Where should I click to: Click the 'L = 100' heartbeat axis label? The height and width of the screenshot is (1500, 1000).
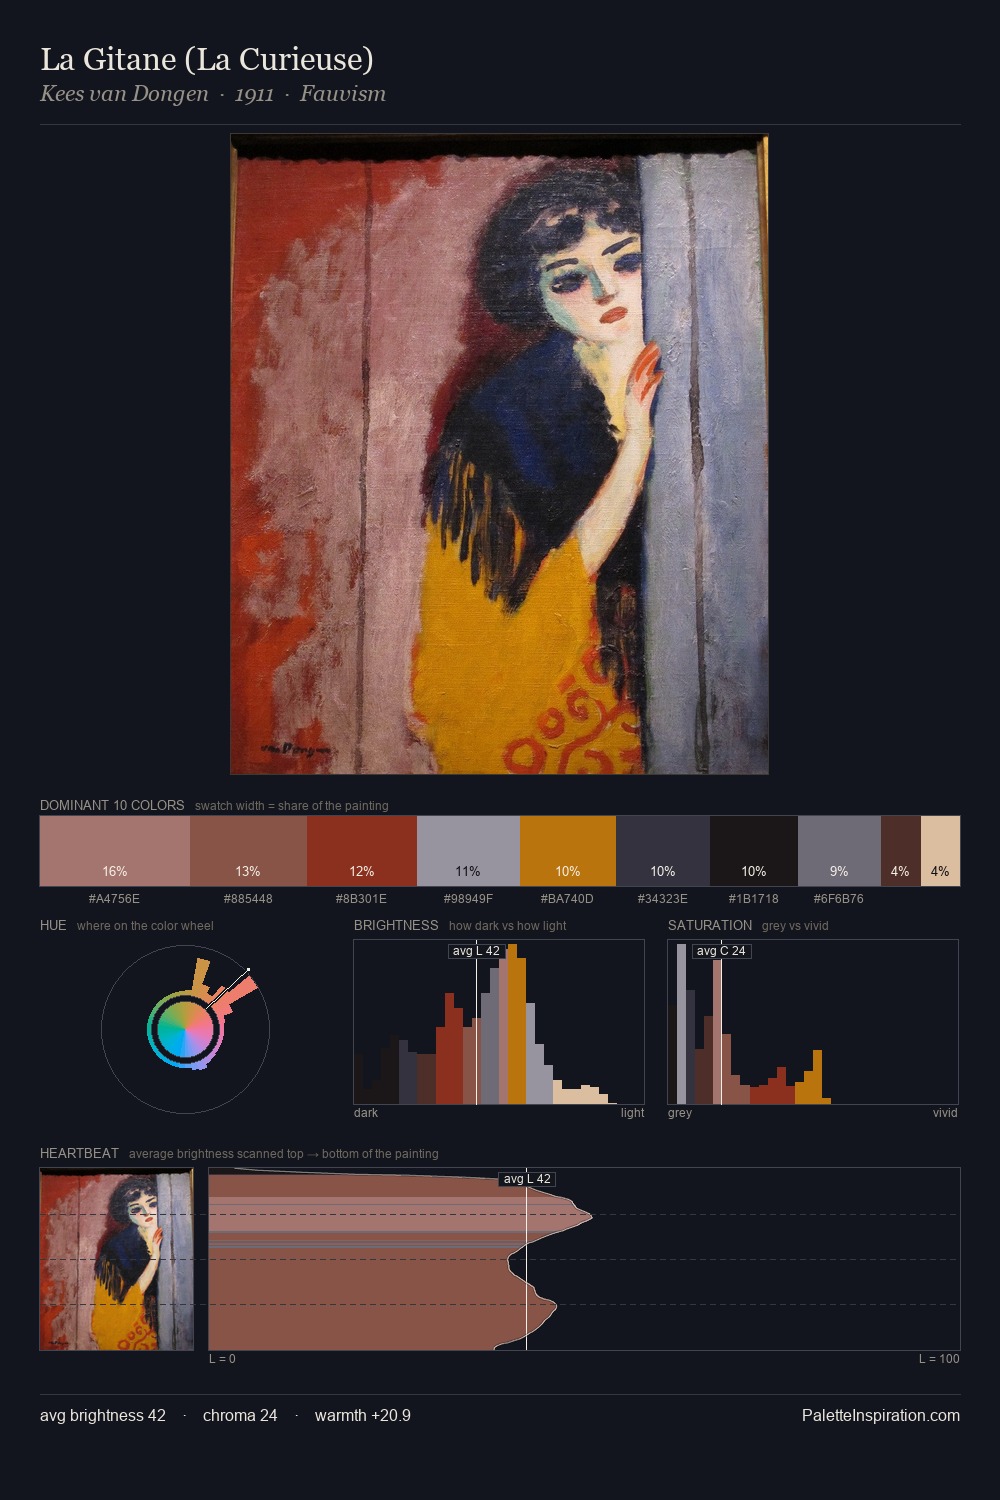coord(939,1359)
